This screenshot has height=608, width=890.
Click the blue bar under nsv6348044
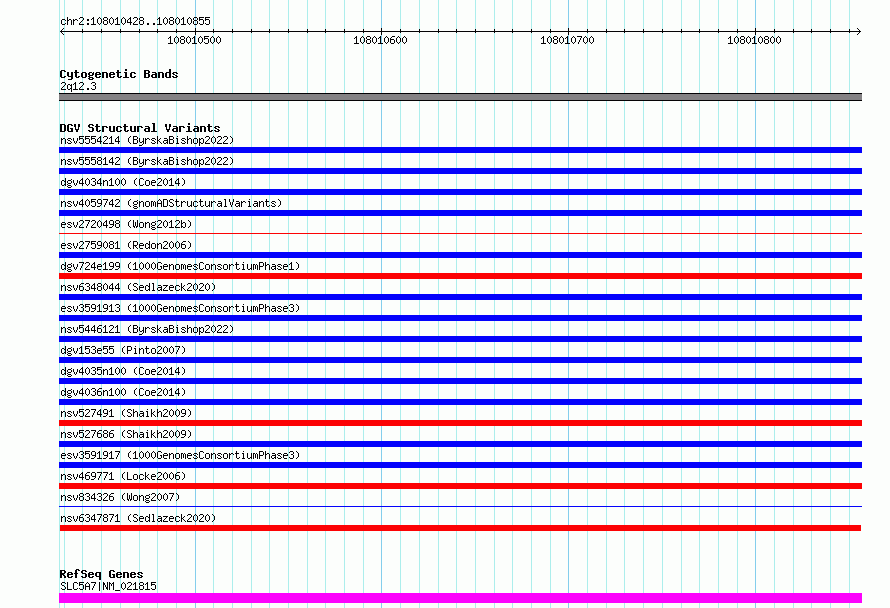pos(460,297)
